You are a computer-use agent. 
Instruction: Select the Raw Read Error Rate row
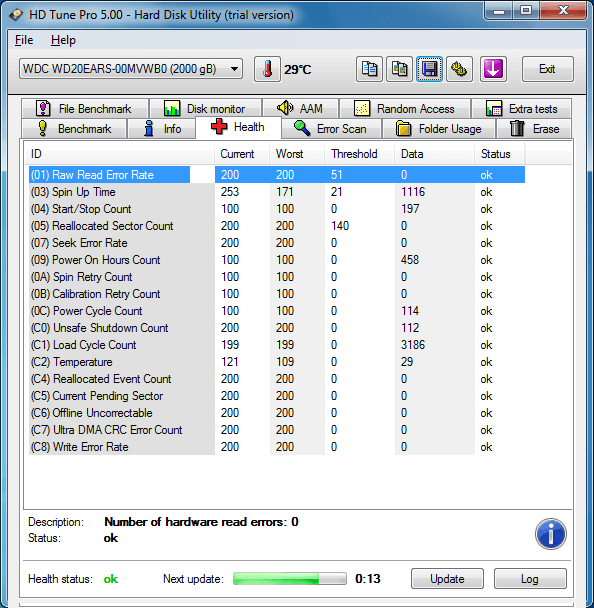coord(277,175)
